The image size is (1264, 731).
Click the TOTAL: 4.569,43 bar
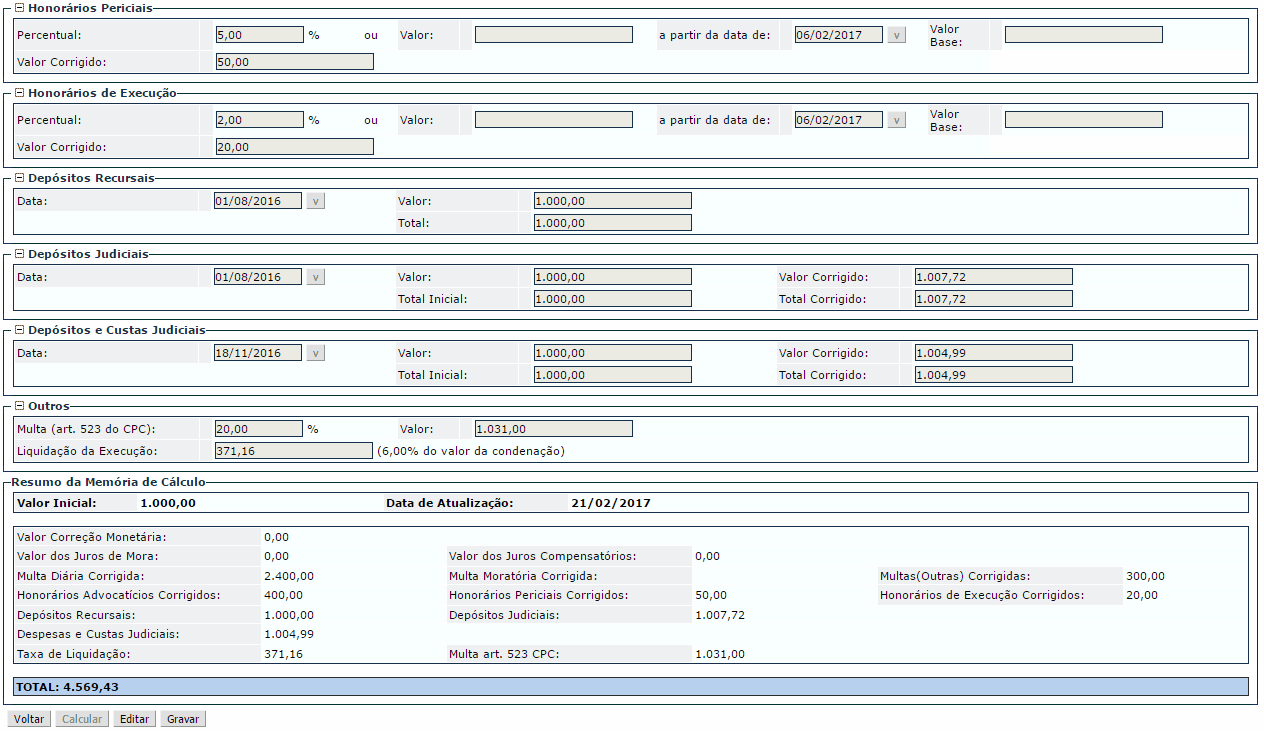point(631,687)
